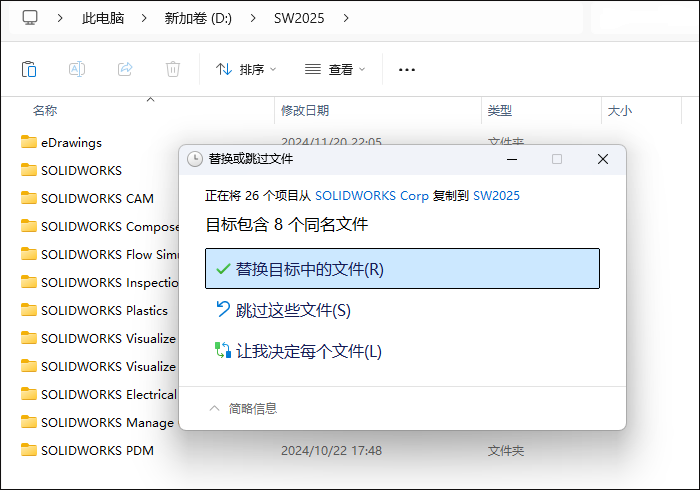Expand chevron after 此电脑 breadcrumb
The image size is (700, 490).
click(144, 18)
